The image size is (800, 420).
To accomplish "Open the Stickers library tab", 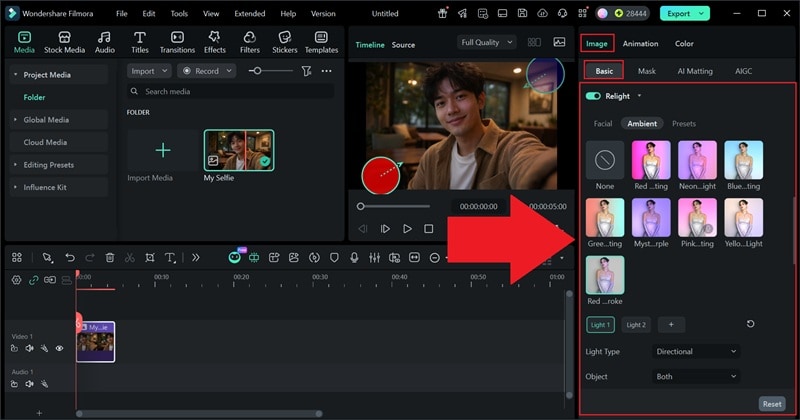I will [284, 42].
